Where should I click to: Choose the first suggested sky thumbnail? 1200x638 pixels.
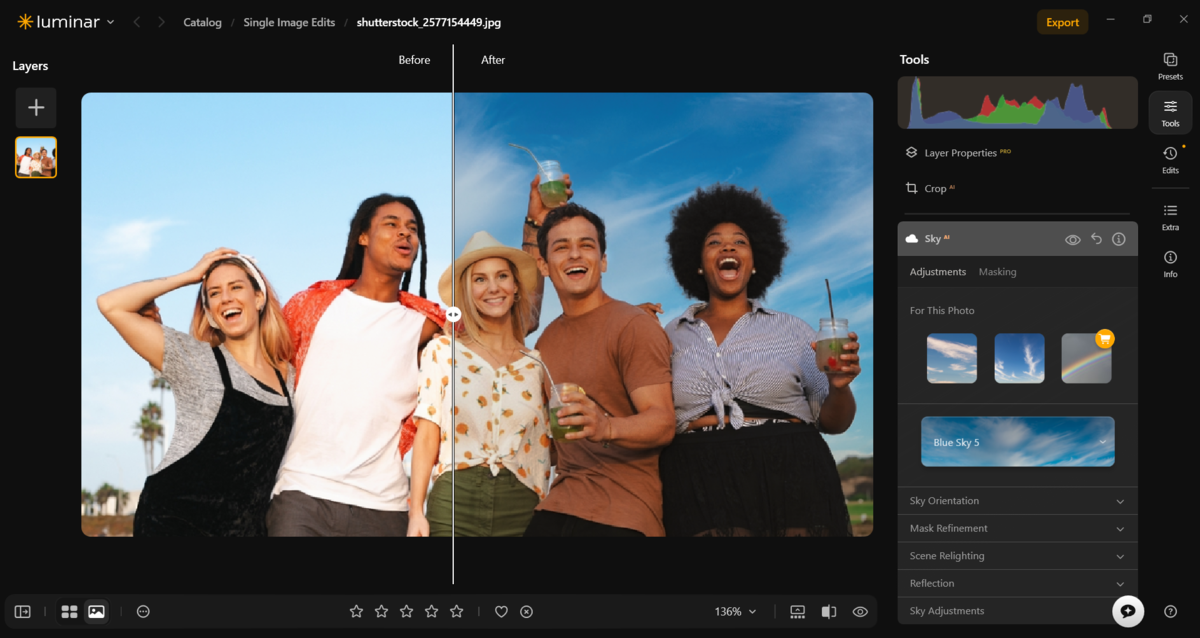952,358
